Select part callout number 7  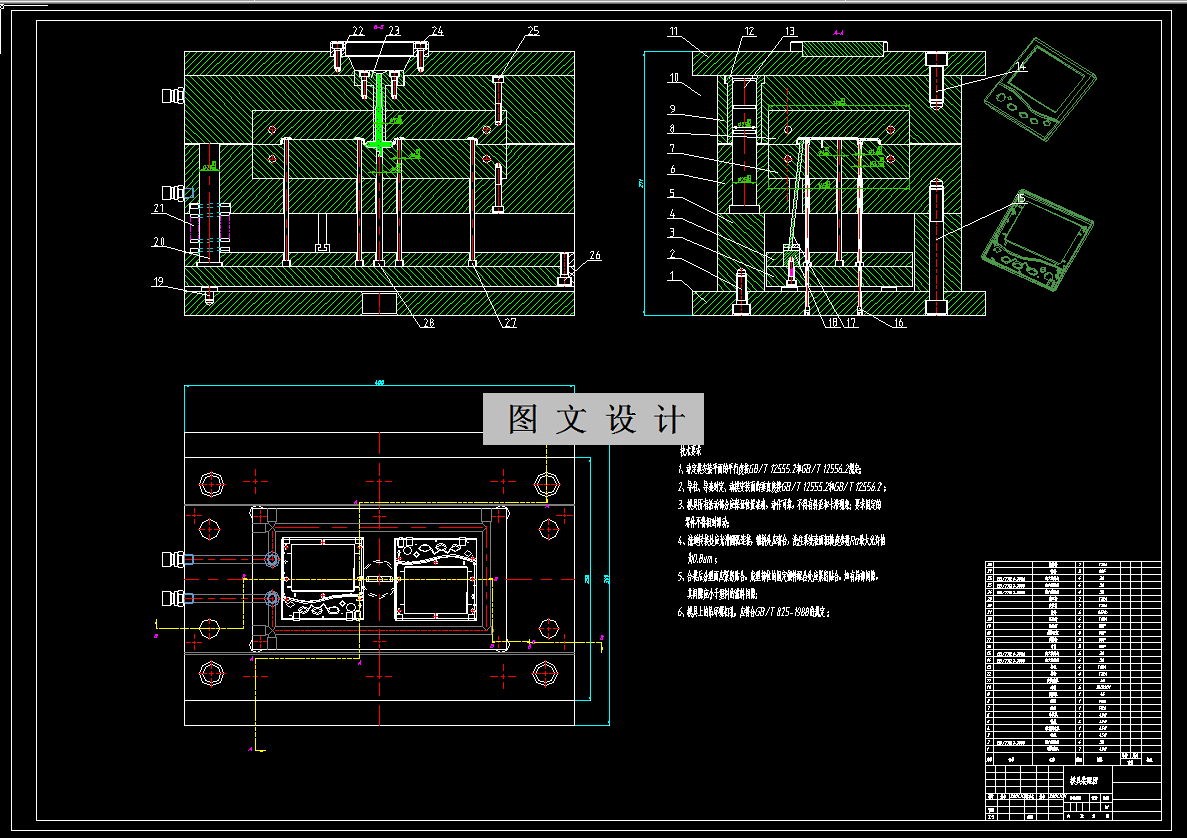pos(671,149)
